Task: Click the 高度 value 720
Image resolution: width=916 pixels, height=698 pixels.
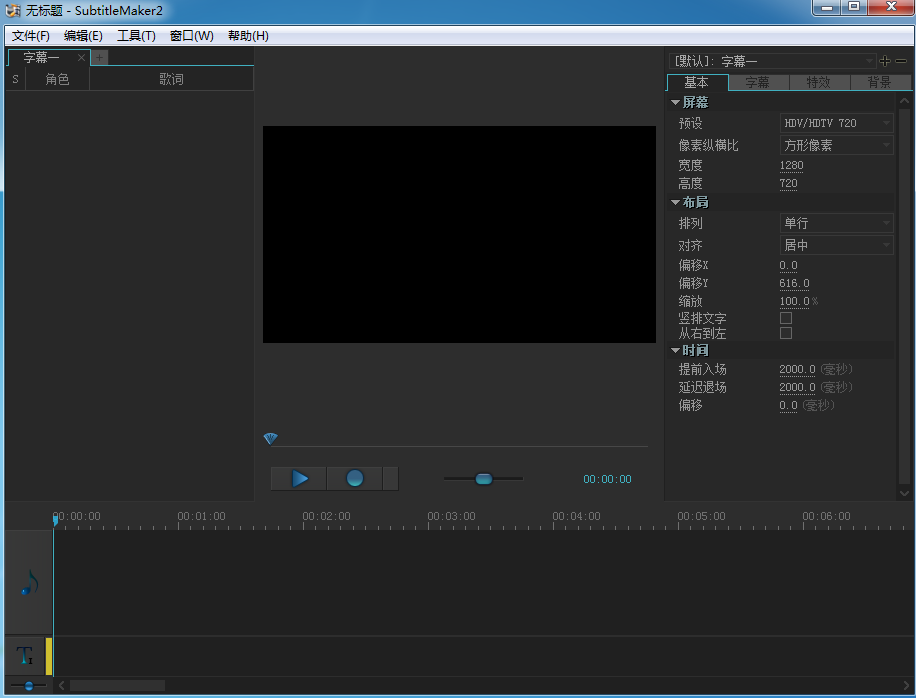Action: pos(788,183)
